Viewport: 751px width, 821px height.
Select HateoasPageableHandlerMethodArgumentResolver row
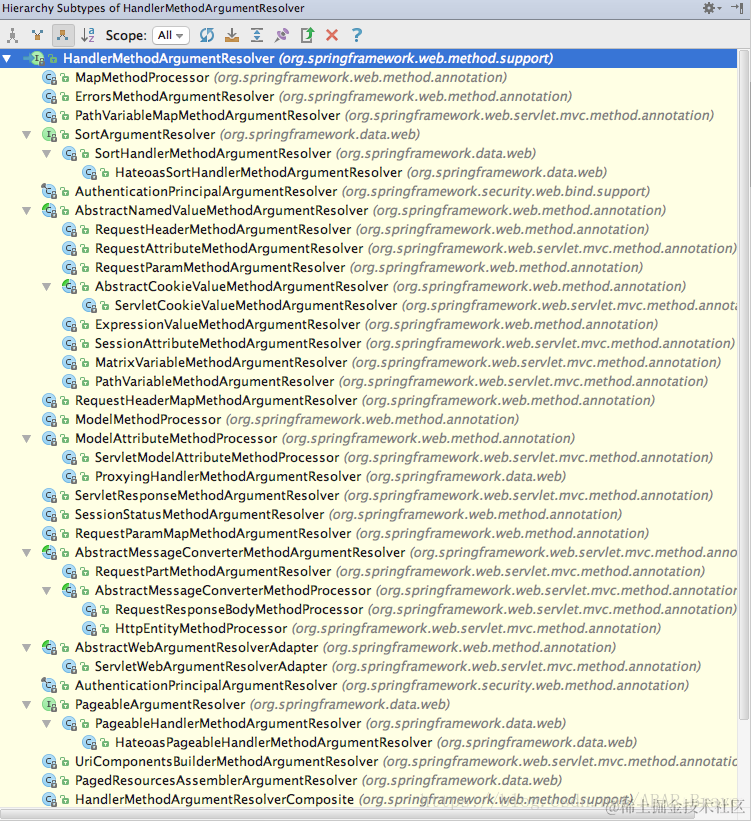[x=369, y=743]
